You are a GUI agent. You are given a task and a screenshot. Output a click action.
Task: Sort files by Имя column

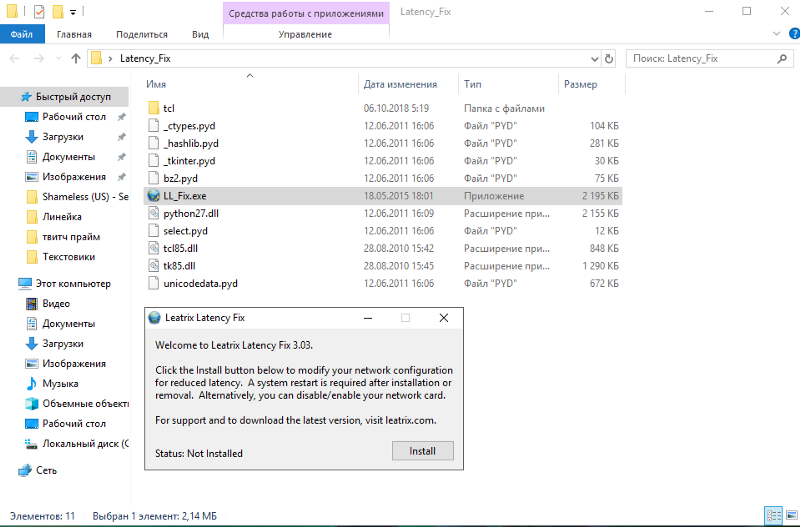pos(156,84)
